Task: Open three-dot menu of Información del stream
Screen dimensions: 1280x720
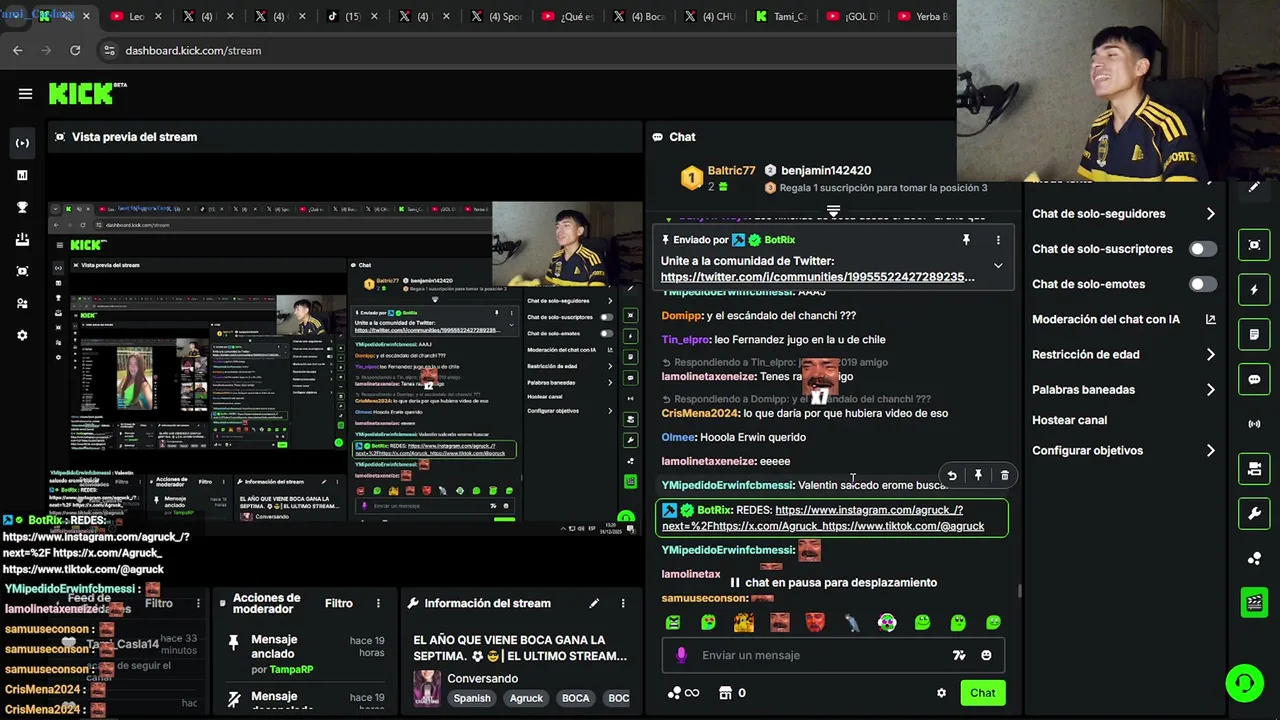Action: tap(622, 603)
